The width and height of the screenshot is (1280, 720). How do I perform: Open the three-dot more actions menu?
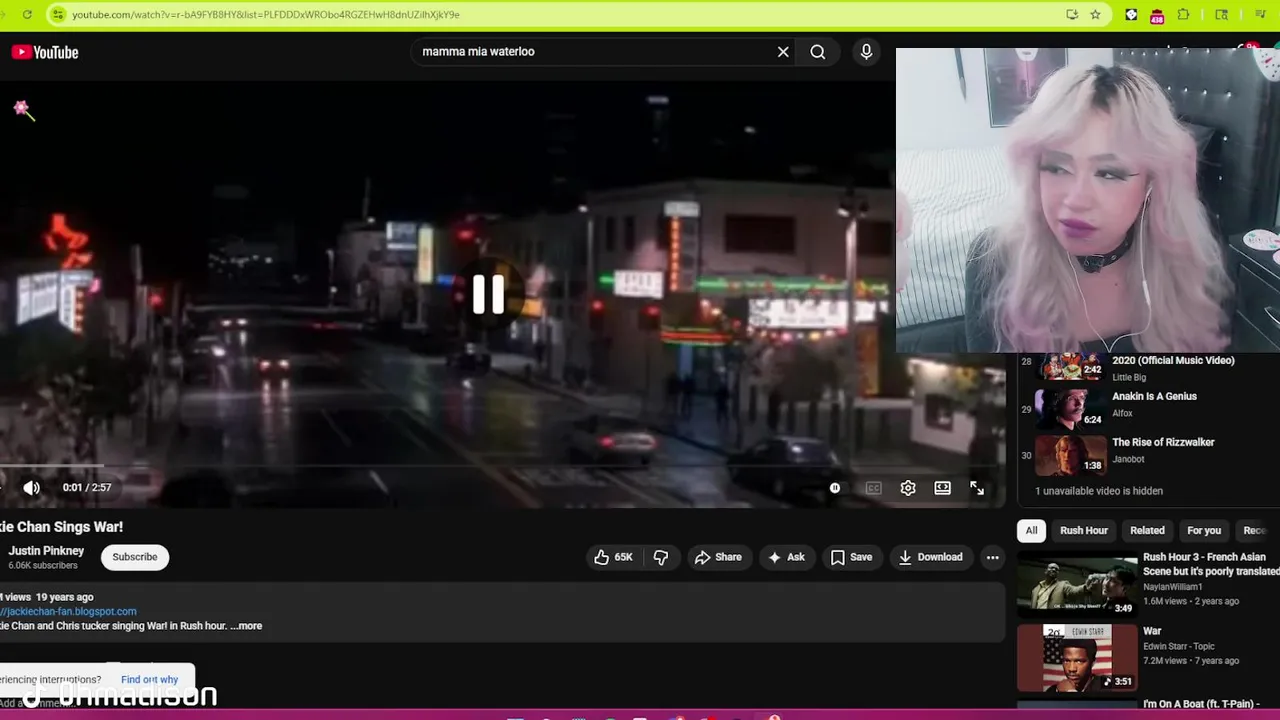[992, 557]
